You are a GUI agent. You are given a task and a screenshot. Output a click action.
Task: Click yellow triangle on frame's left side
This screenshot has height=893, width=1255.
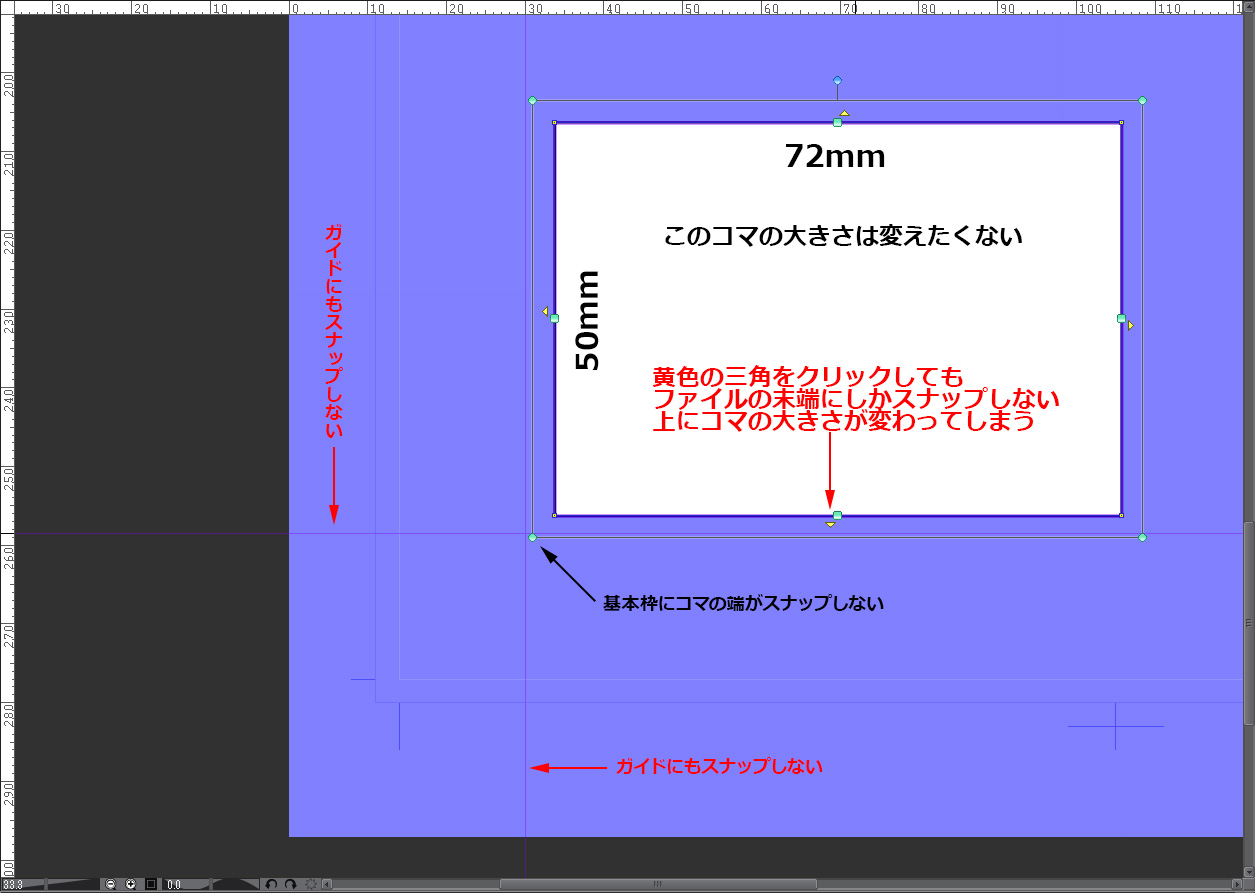(545, 312)
